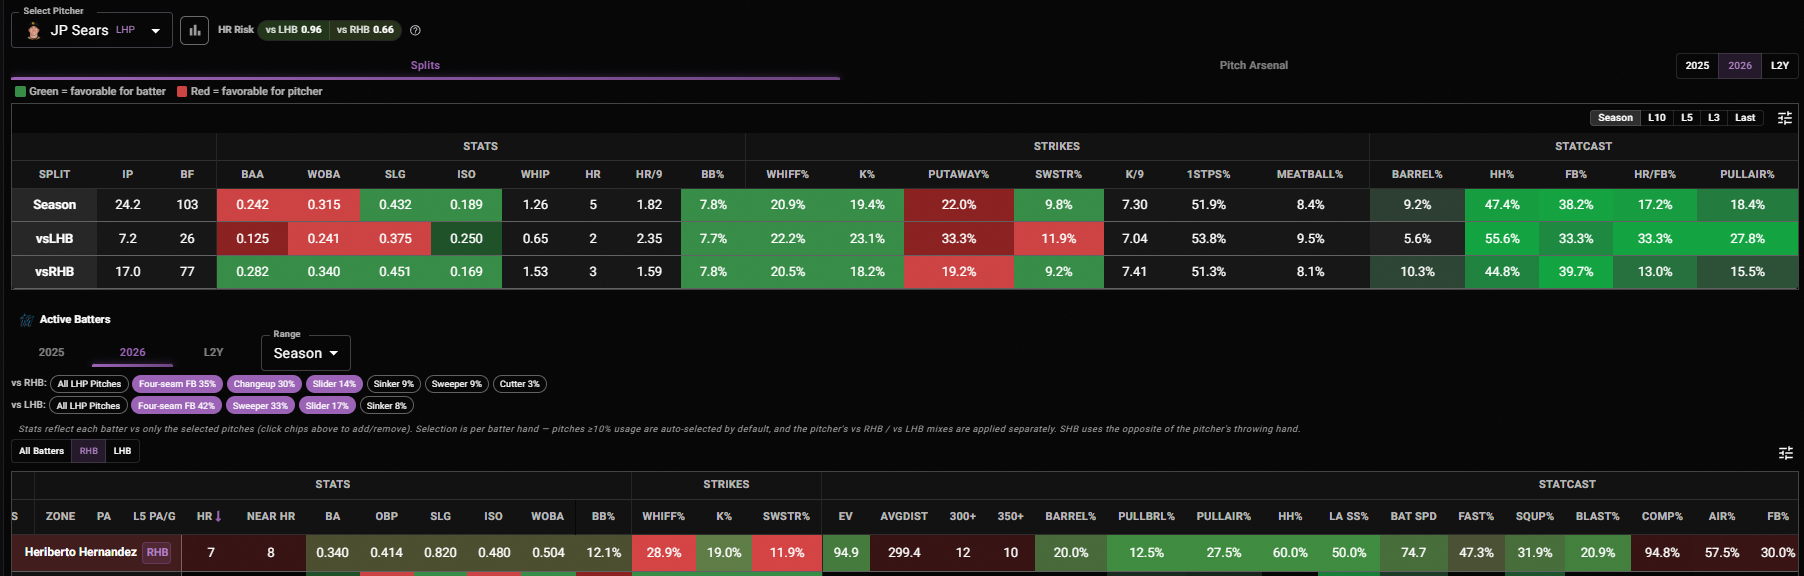Image resolution: width=1804 pixels, height=576 pixels.
Task: Select the 2025 tab under Active Batters
Action: coord(51,352)
